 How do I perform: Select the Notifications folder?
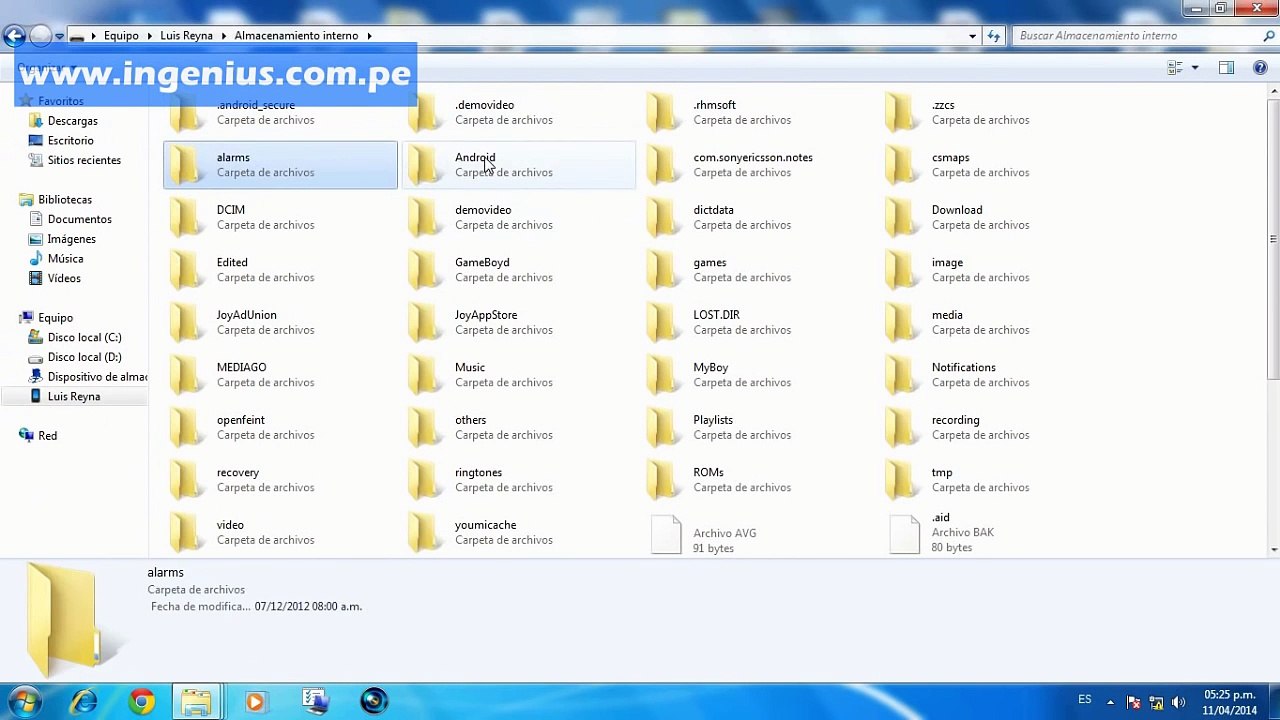coord(995,375)
